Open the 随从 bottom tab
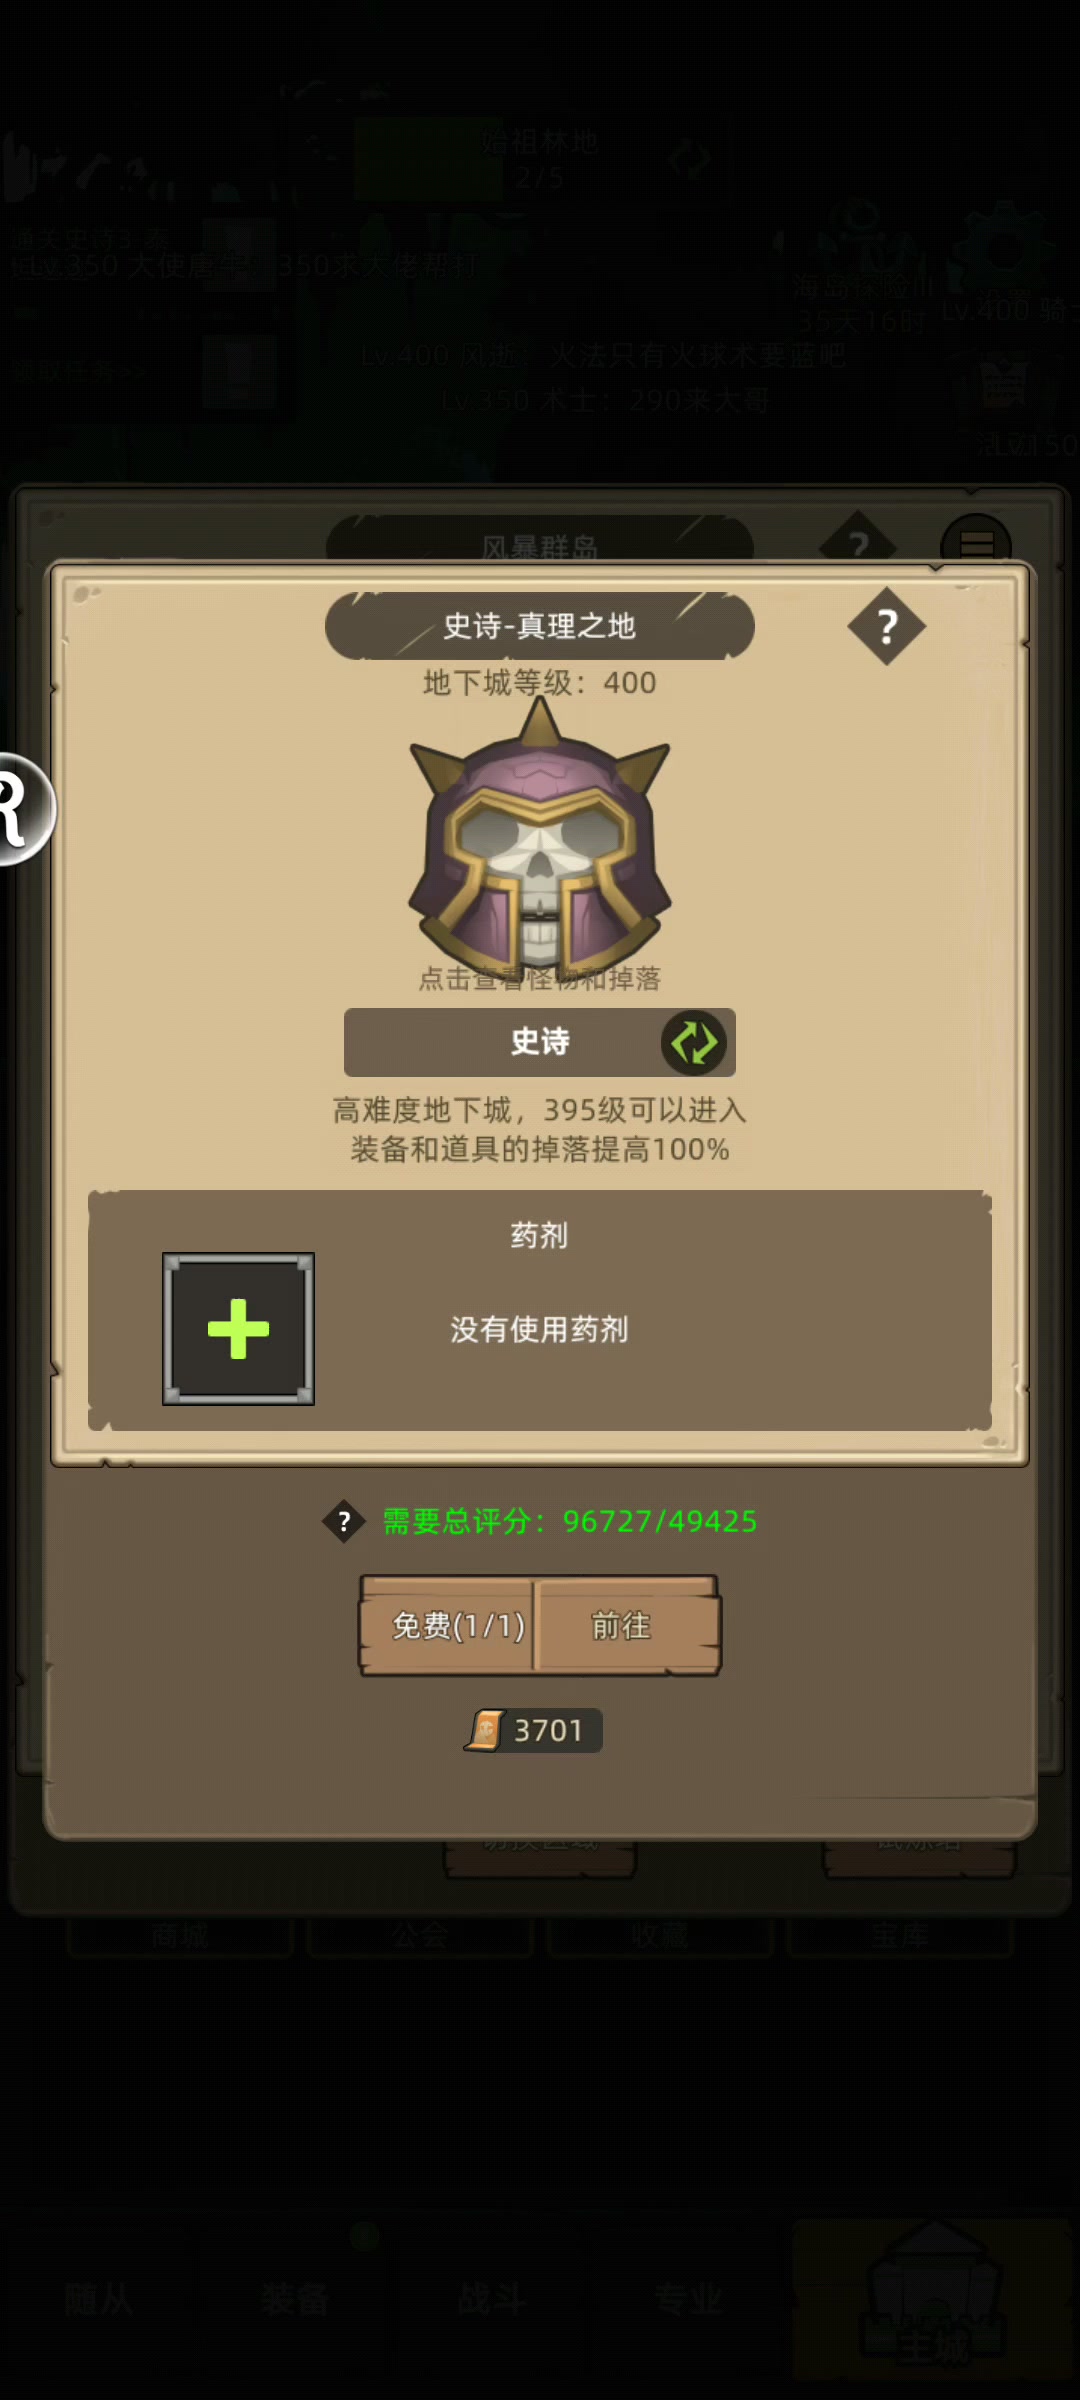 point(98,2299)
